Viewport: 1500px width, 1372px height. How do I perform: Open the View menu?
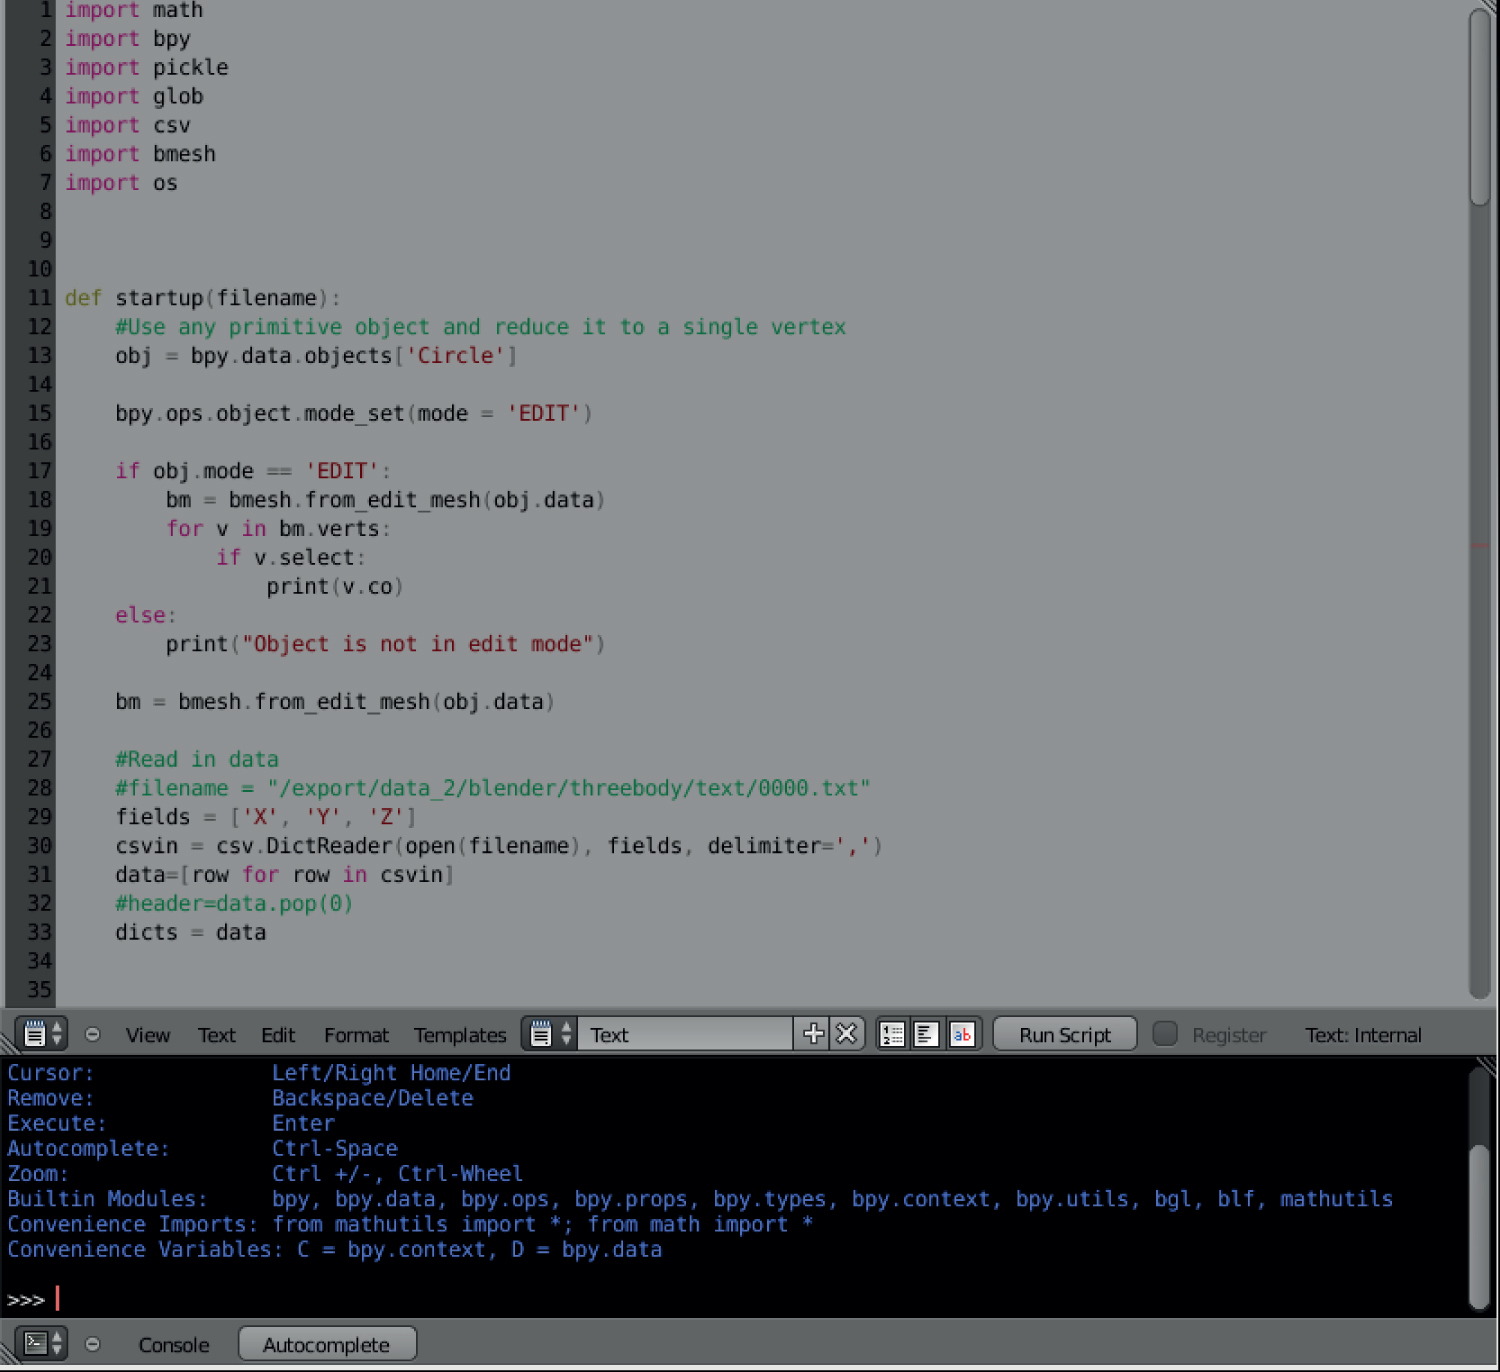(x=147, y=1035)
